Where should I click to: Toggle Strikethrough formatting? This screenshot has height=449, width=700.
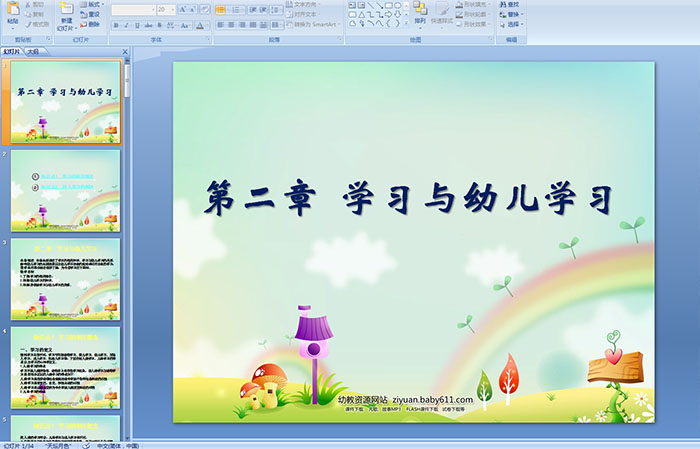click(x=148, y=25)
